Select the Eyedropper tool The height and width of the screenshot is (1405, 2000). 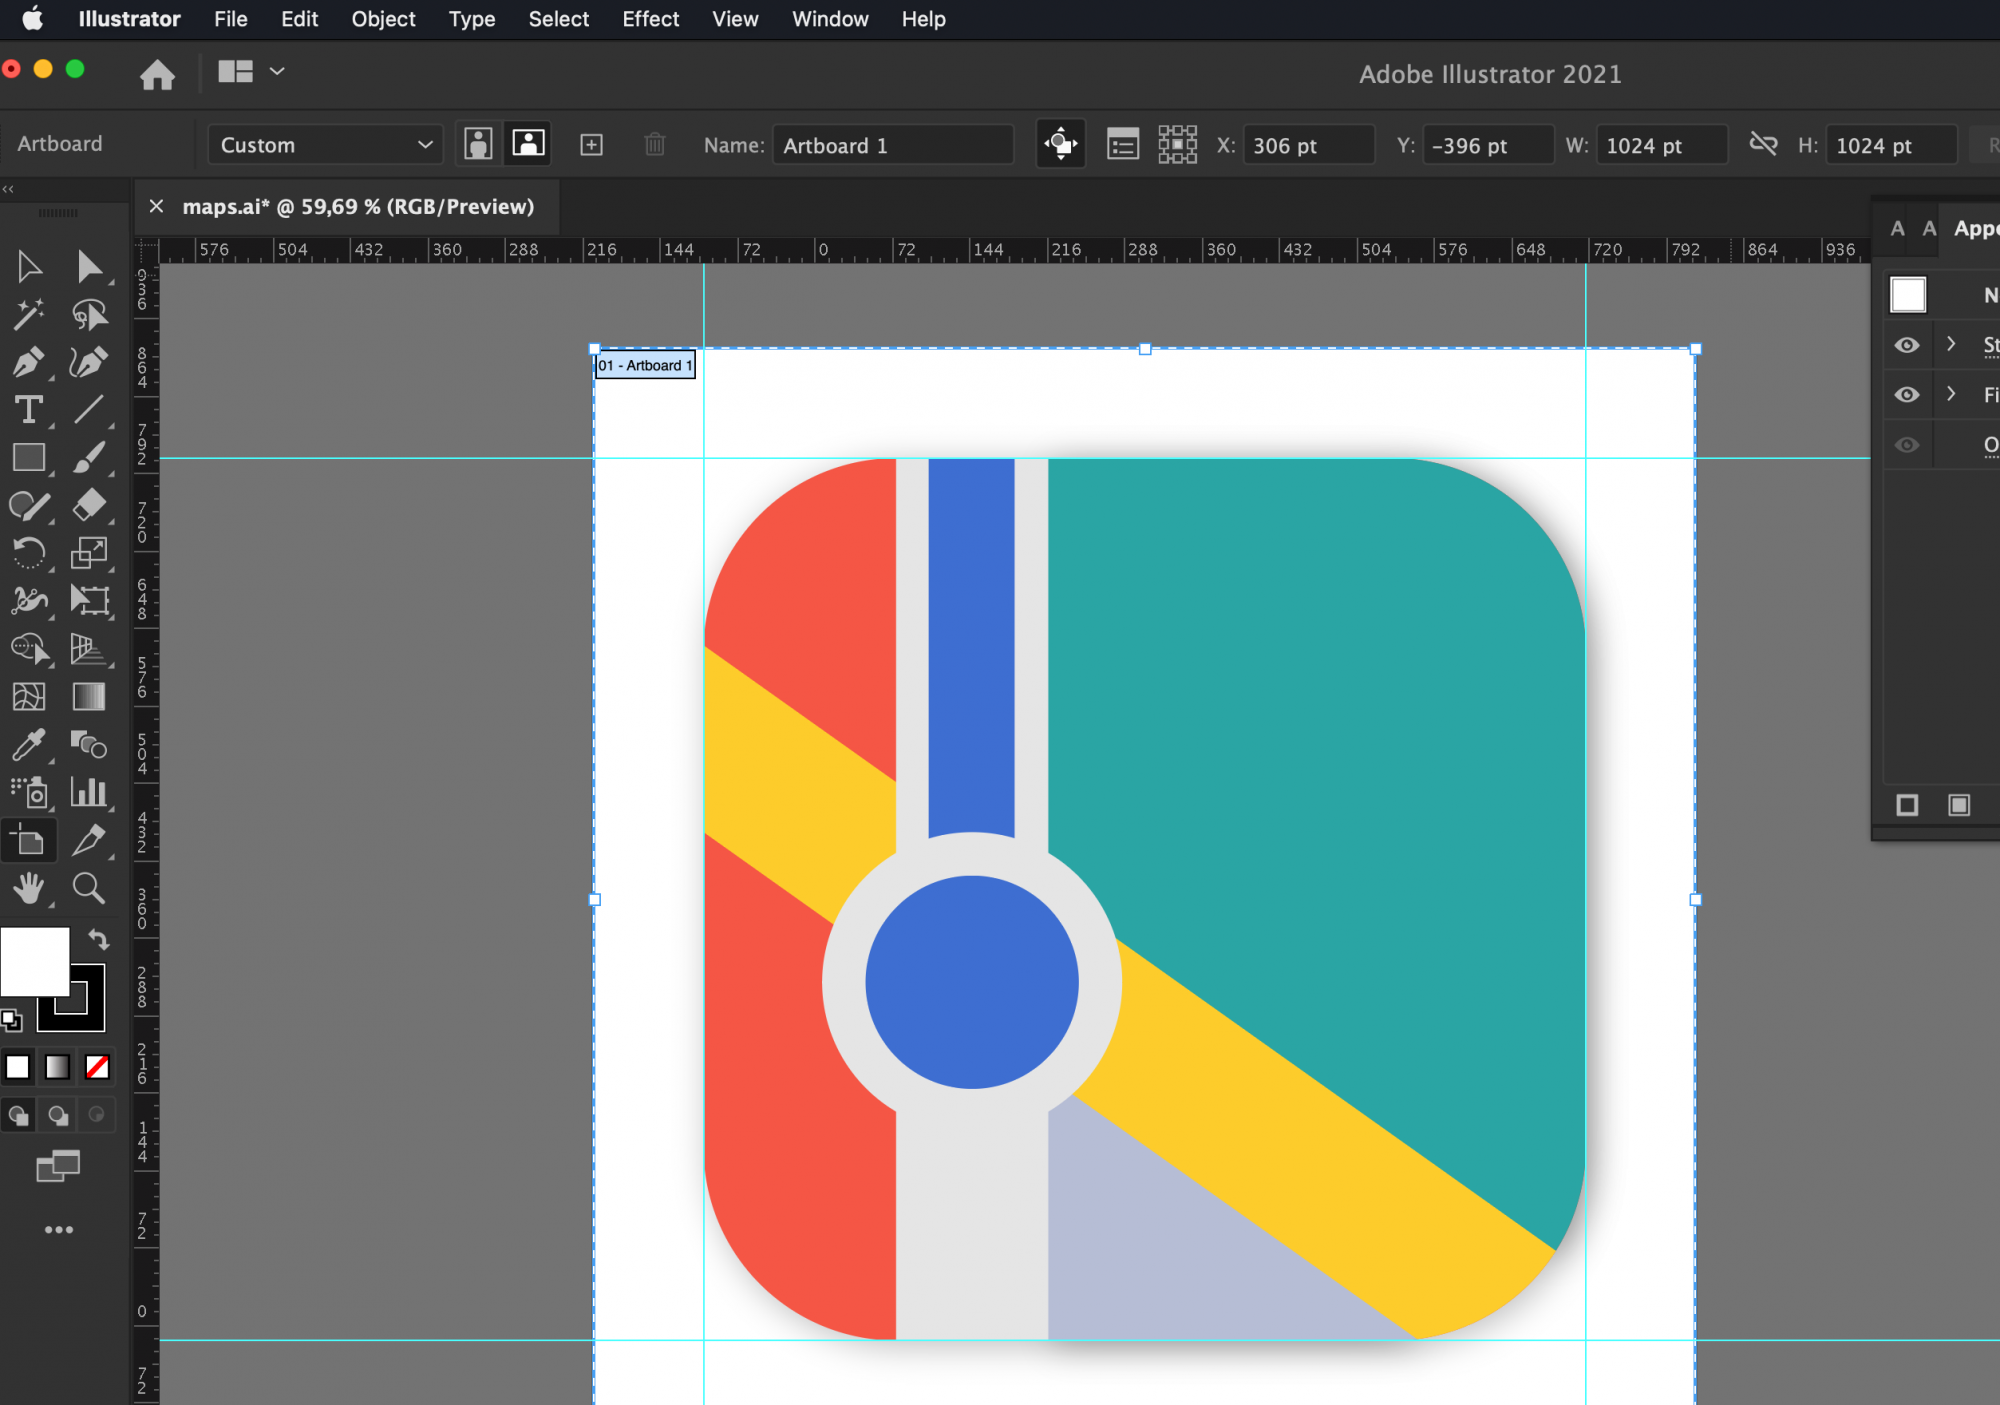click(29, 745)
